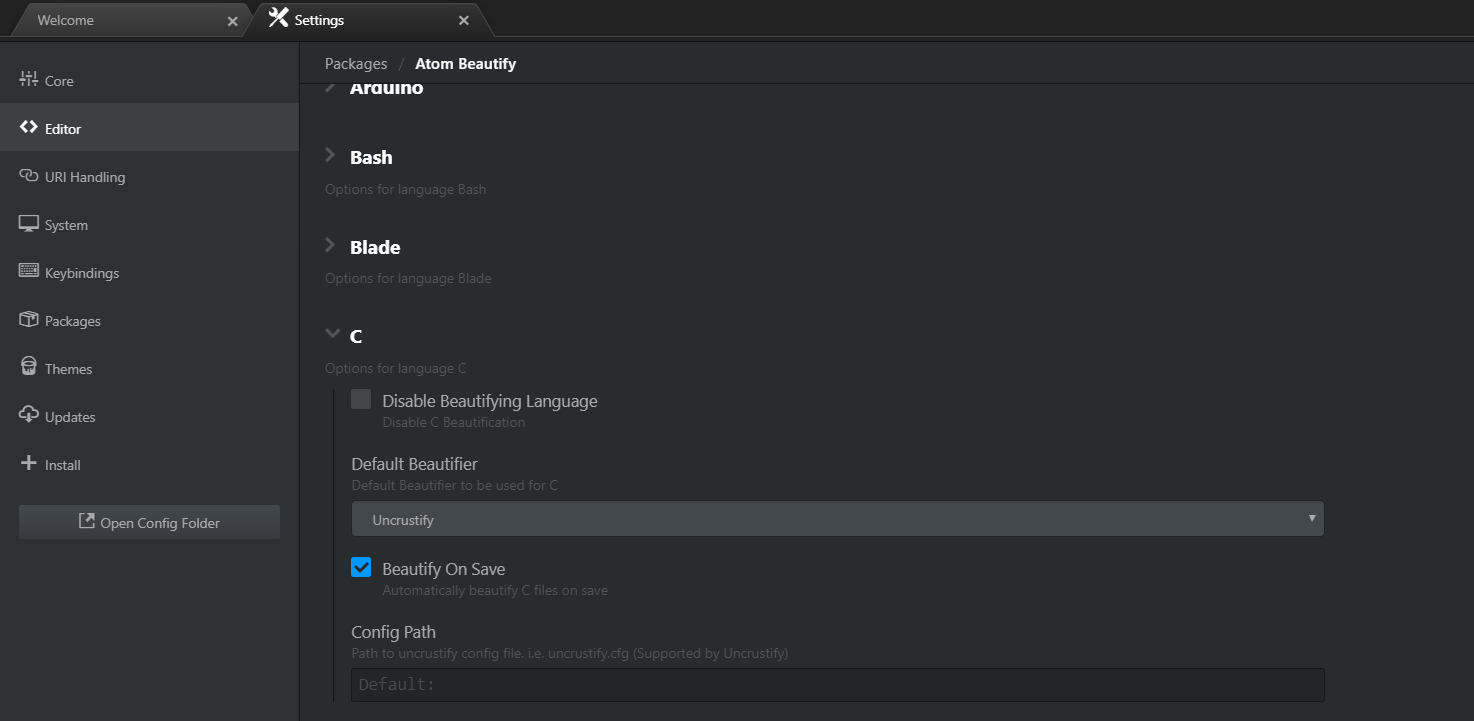Open URI Handling settings
This screenshot has width=1474, height=721.
[84, 176]
